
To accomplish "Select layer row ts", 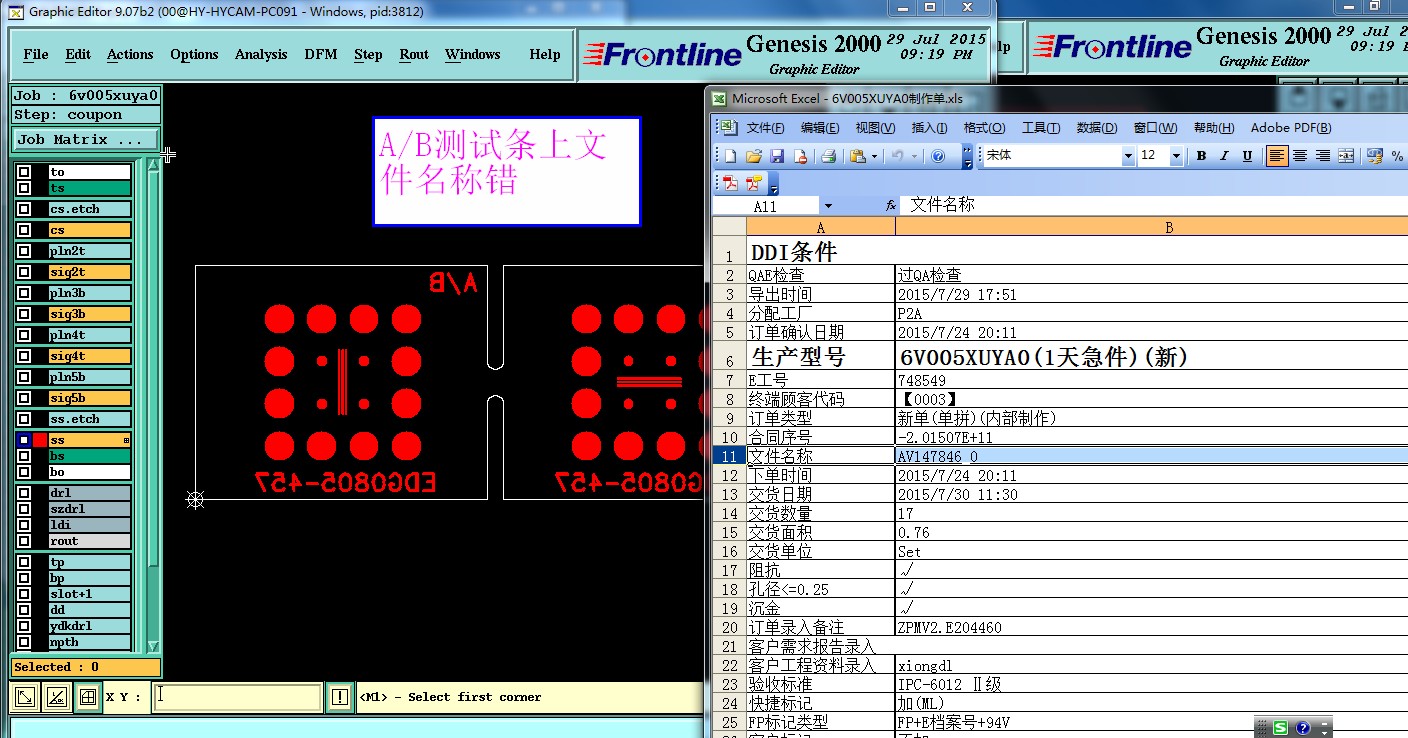I will 90,188.
